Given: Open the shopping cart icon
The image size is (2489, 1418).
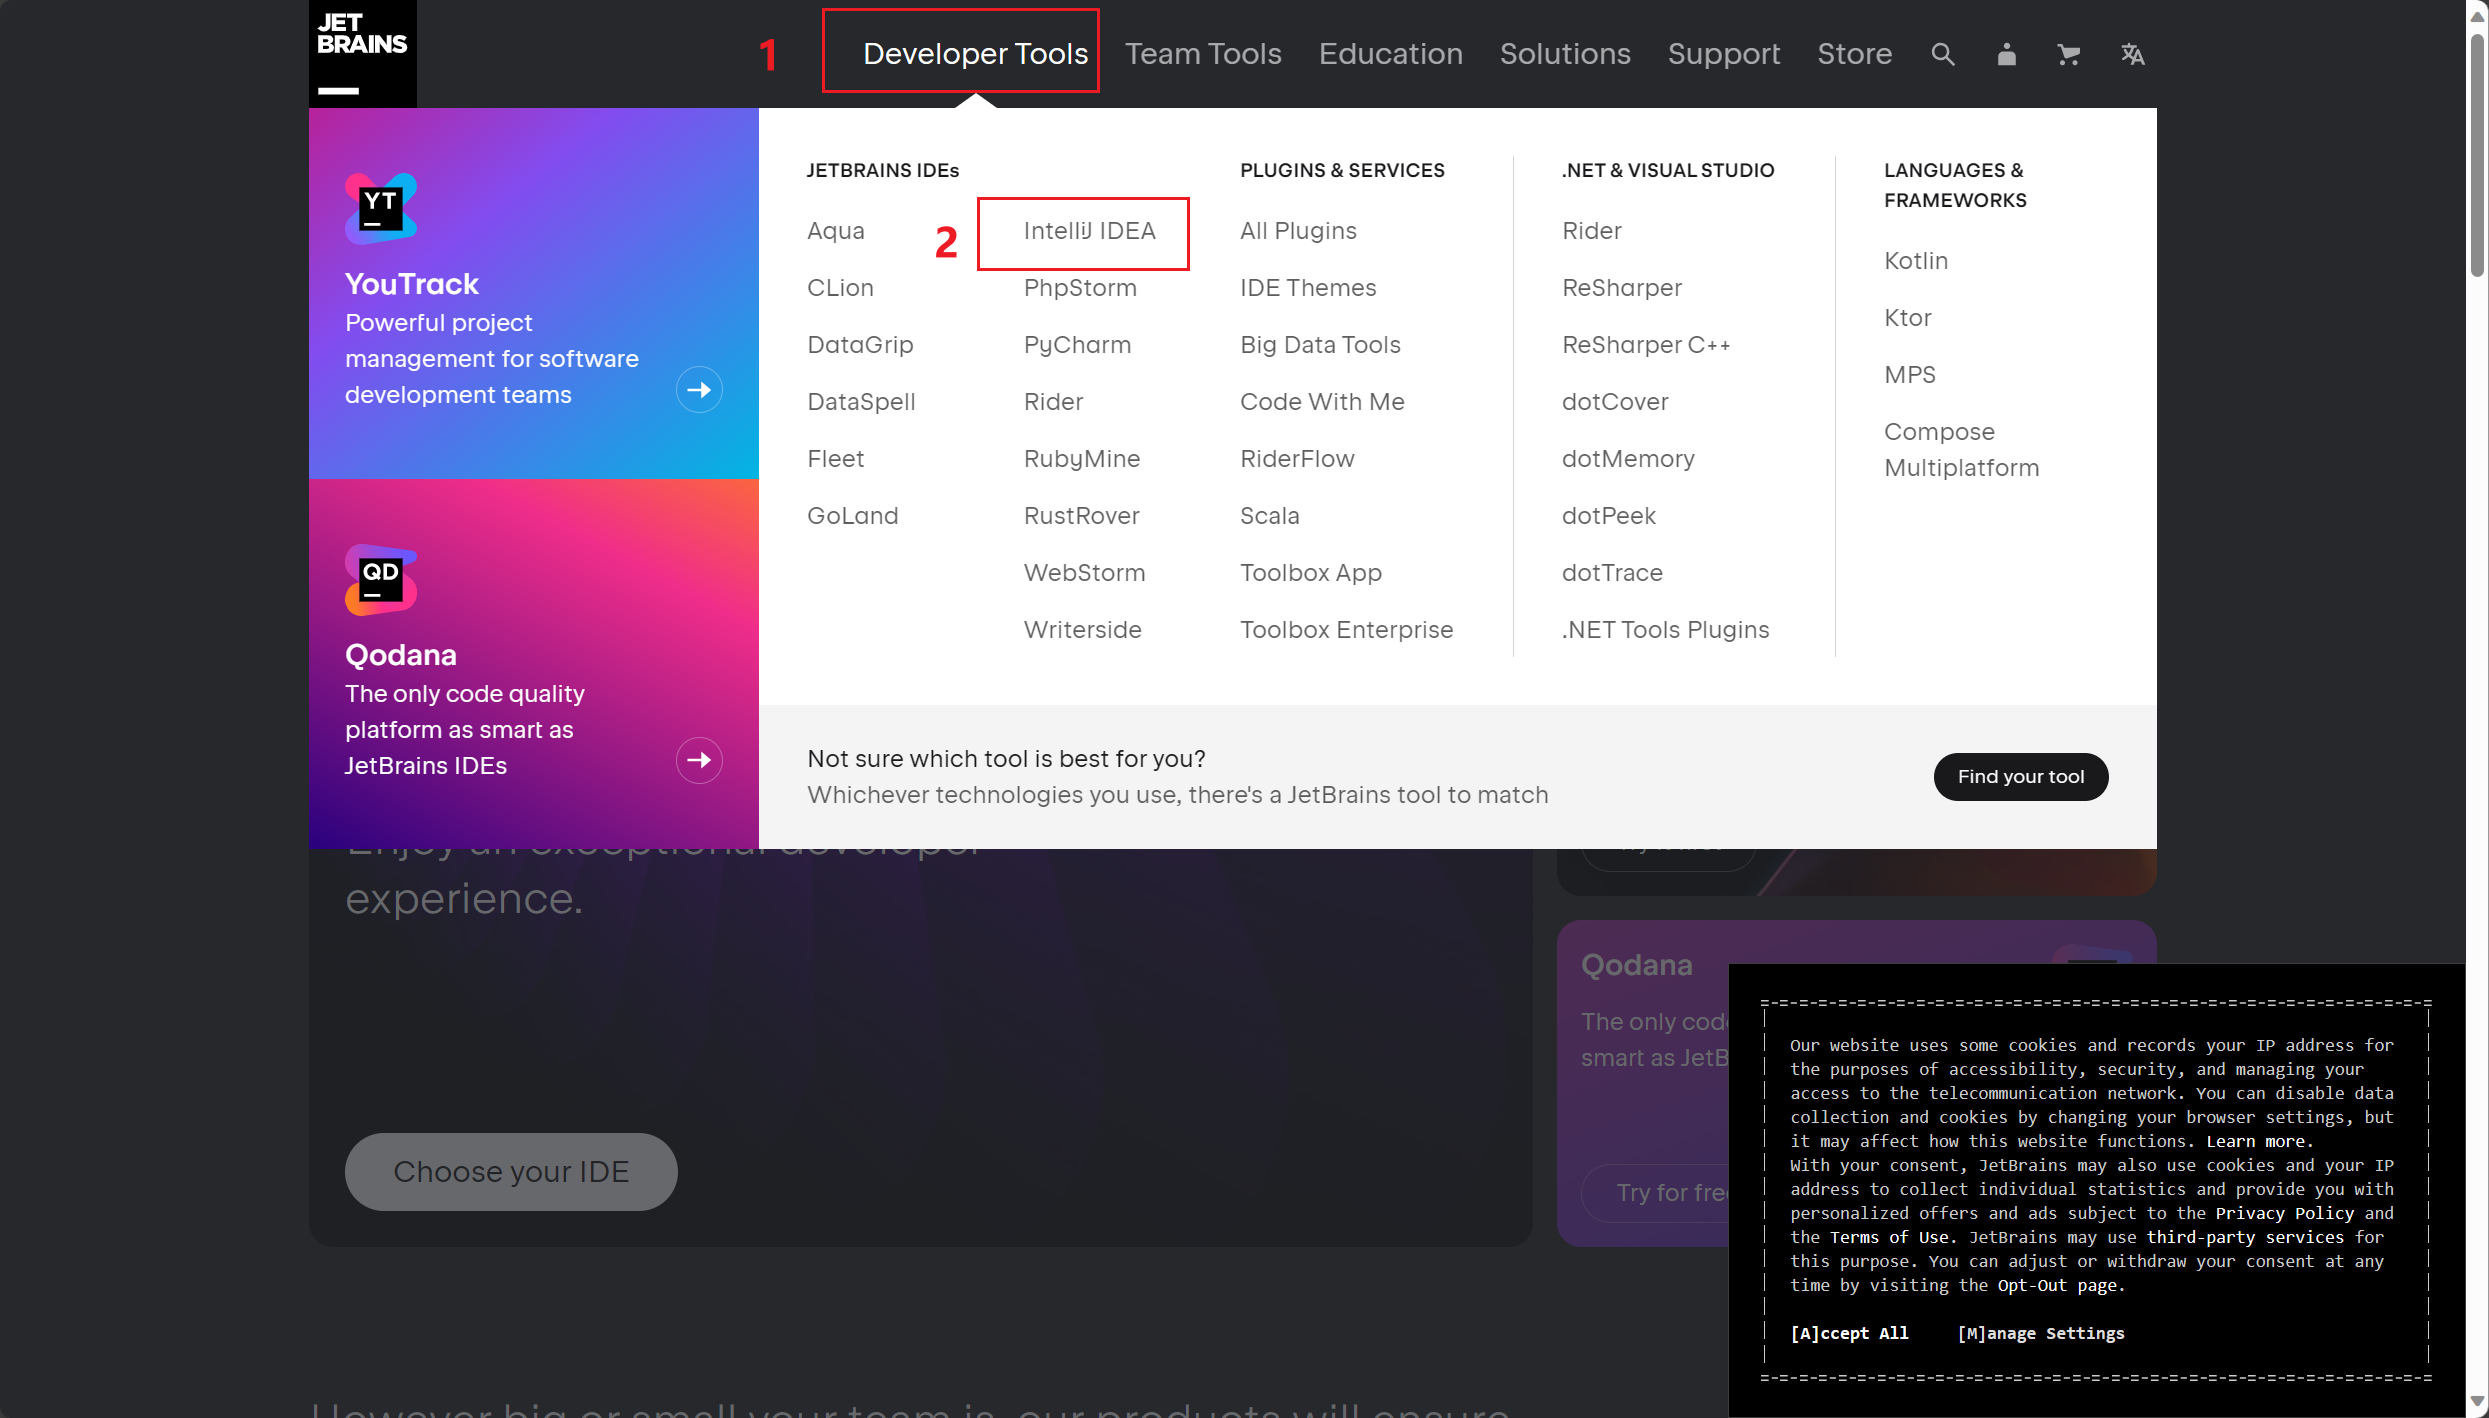Looking at the screenshot, I should [2068, 54].
